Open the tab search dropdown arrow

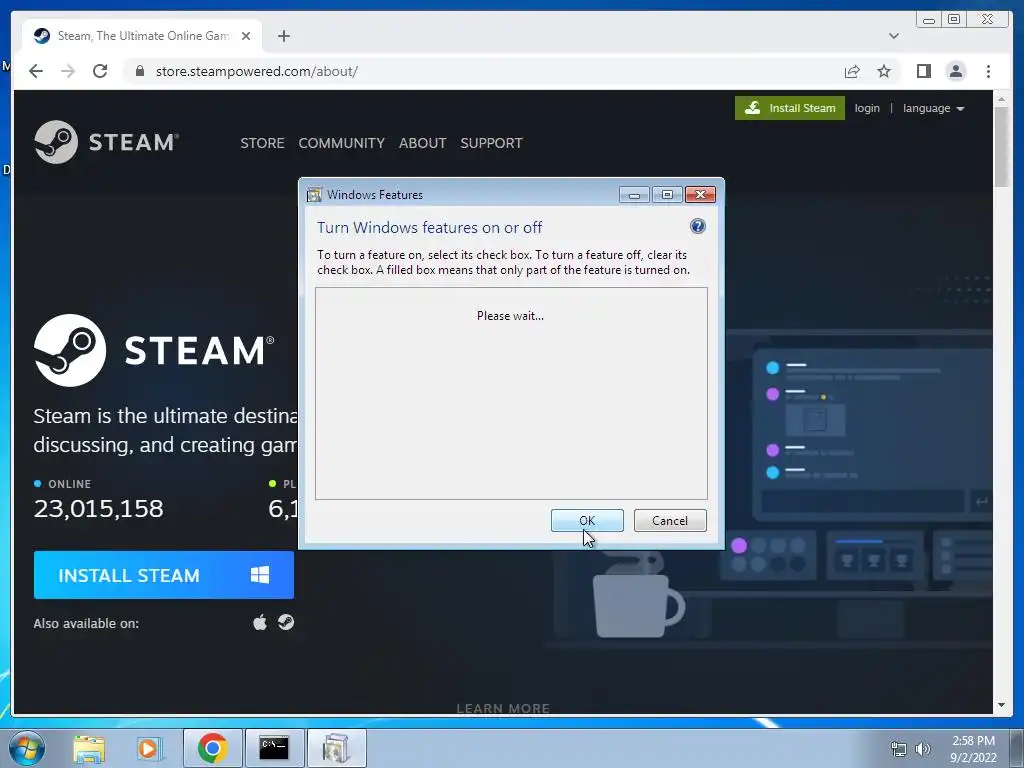pos(893,36)
